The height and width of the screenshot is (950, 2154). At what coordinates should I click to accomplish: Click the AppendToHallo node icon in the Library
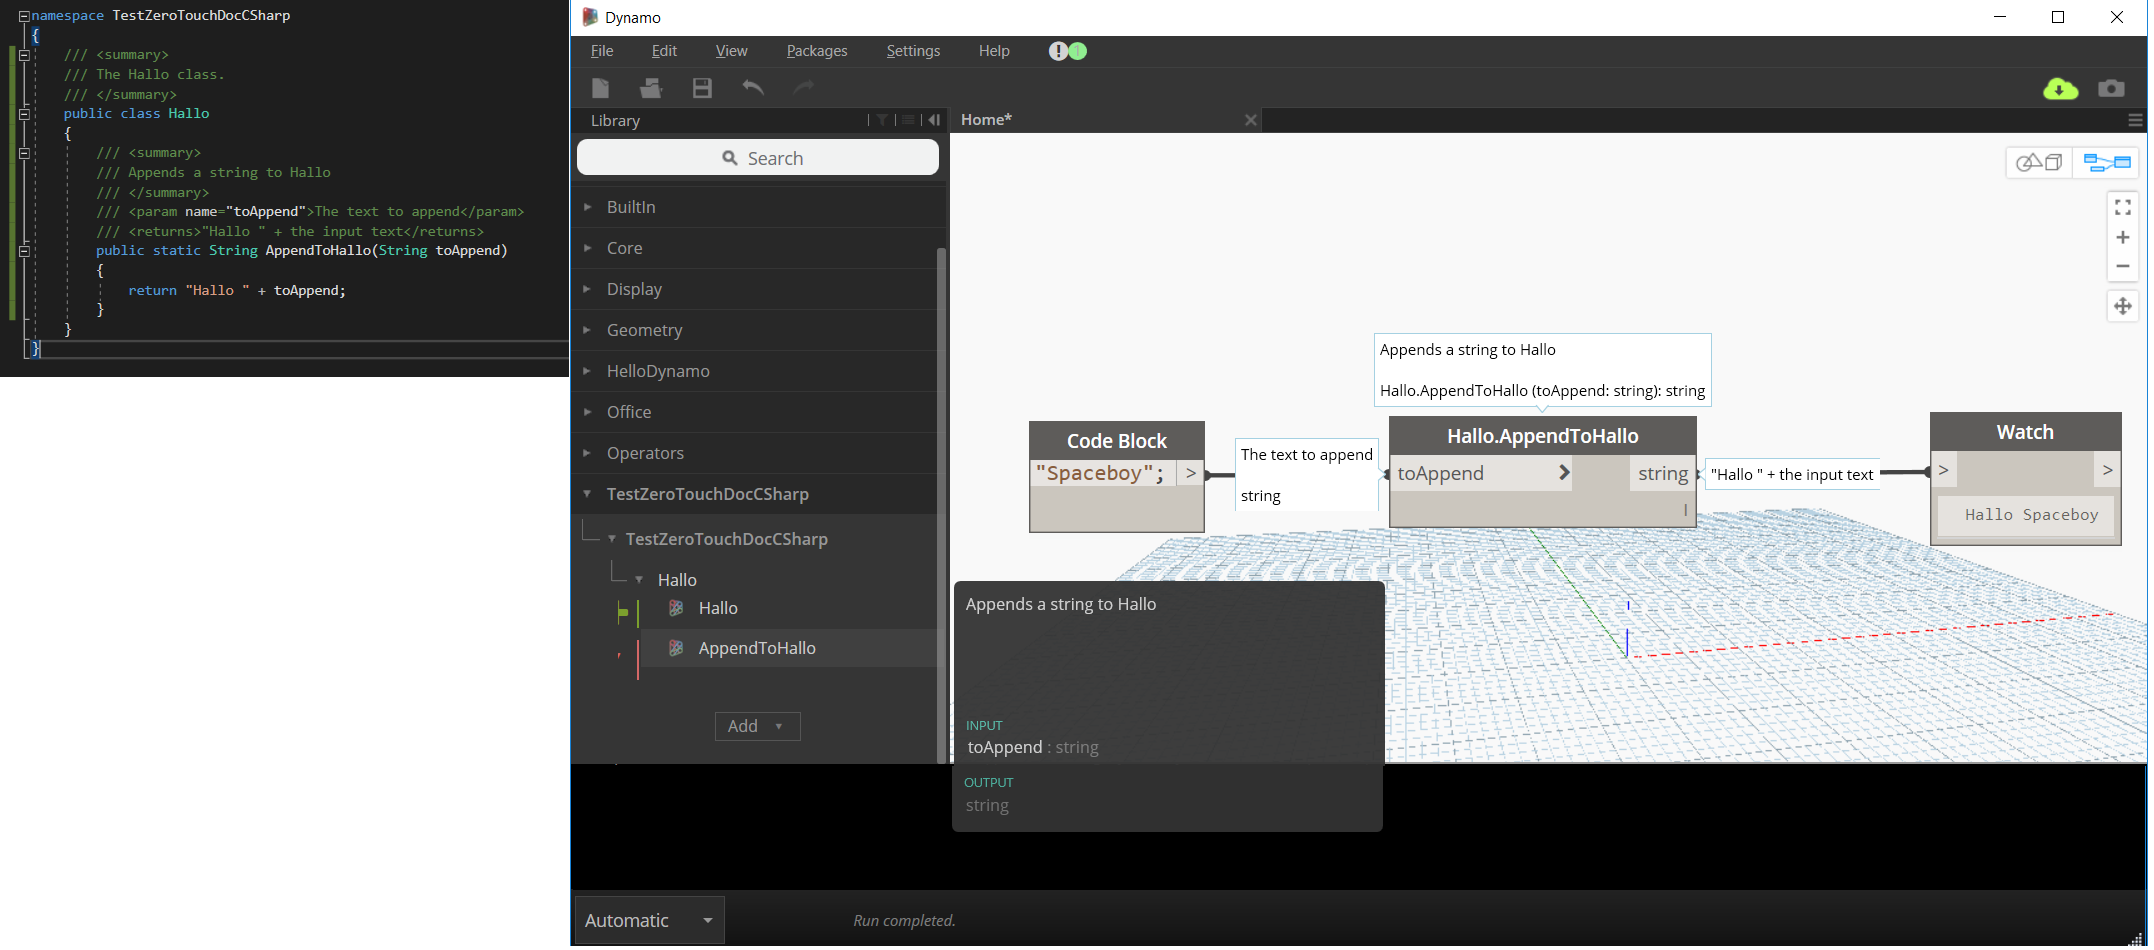(676, 648)
